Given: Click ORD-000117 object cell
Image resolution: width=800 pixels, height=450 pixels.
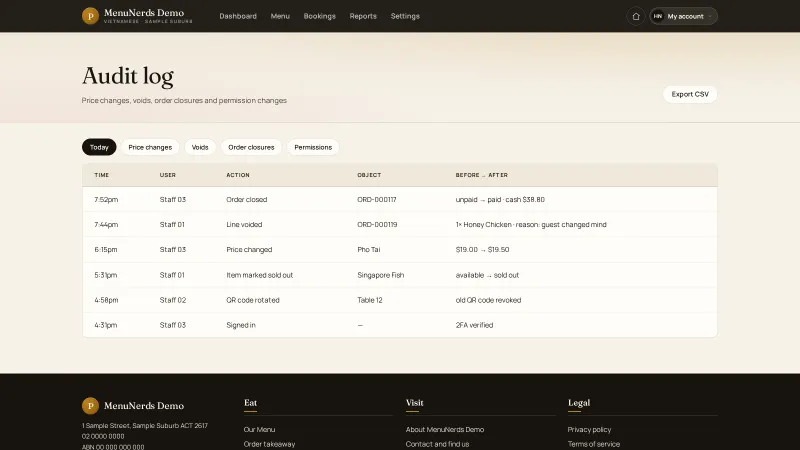Looking at the screenshot, I should [377, 199].
